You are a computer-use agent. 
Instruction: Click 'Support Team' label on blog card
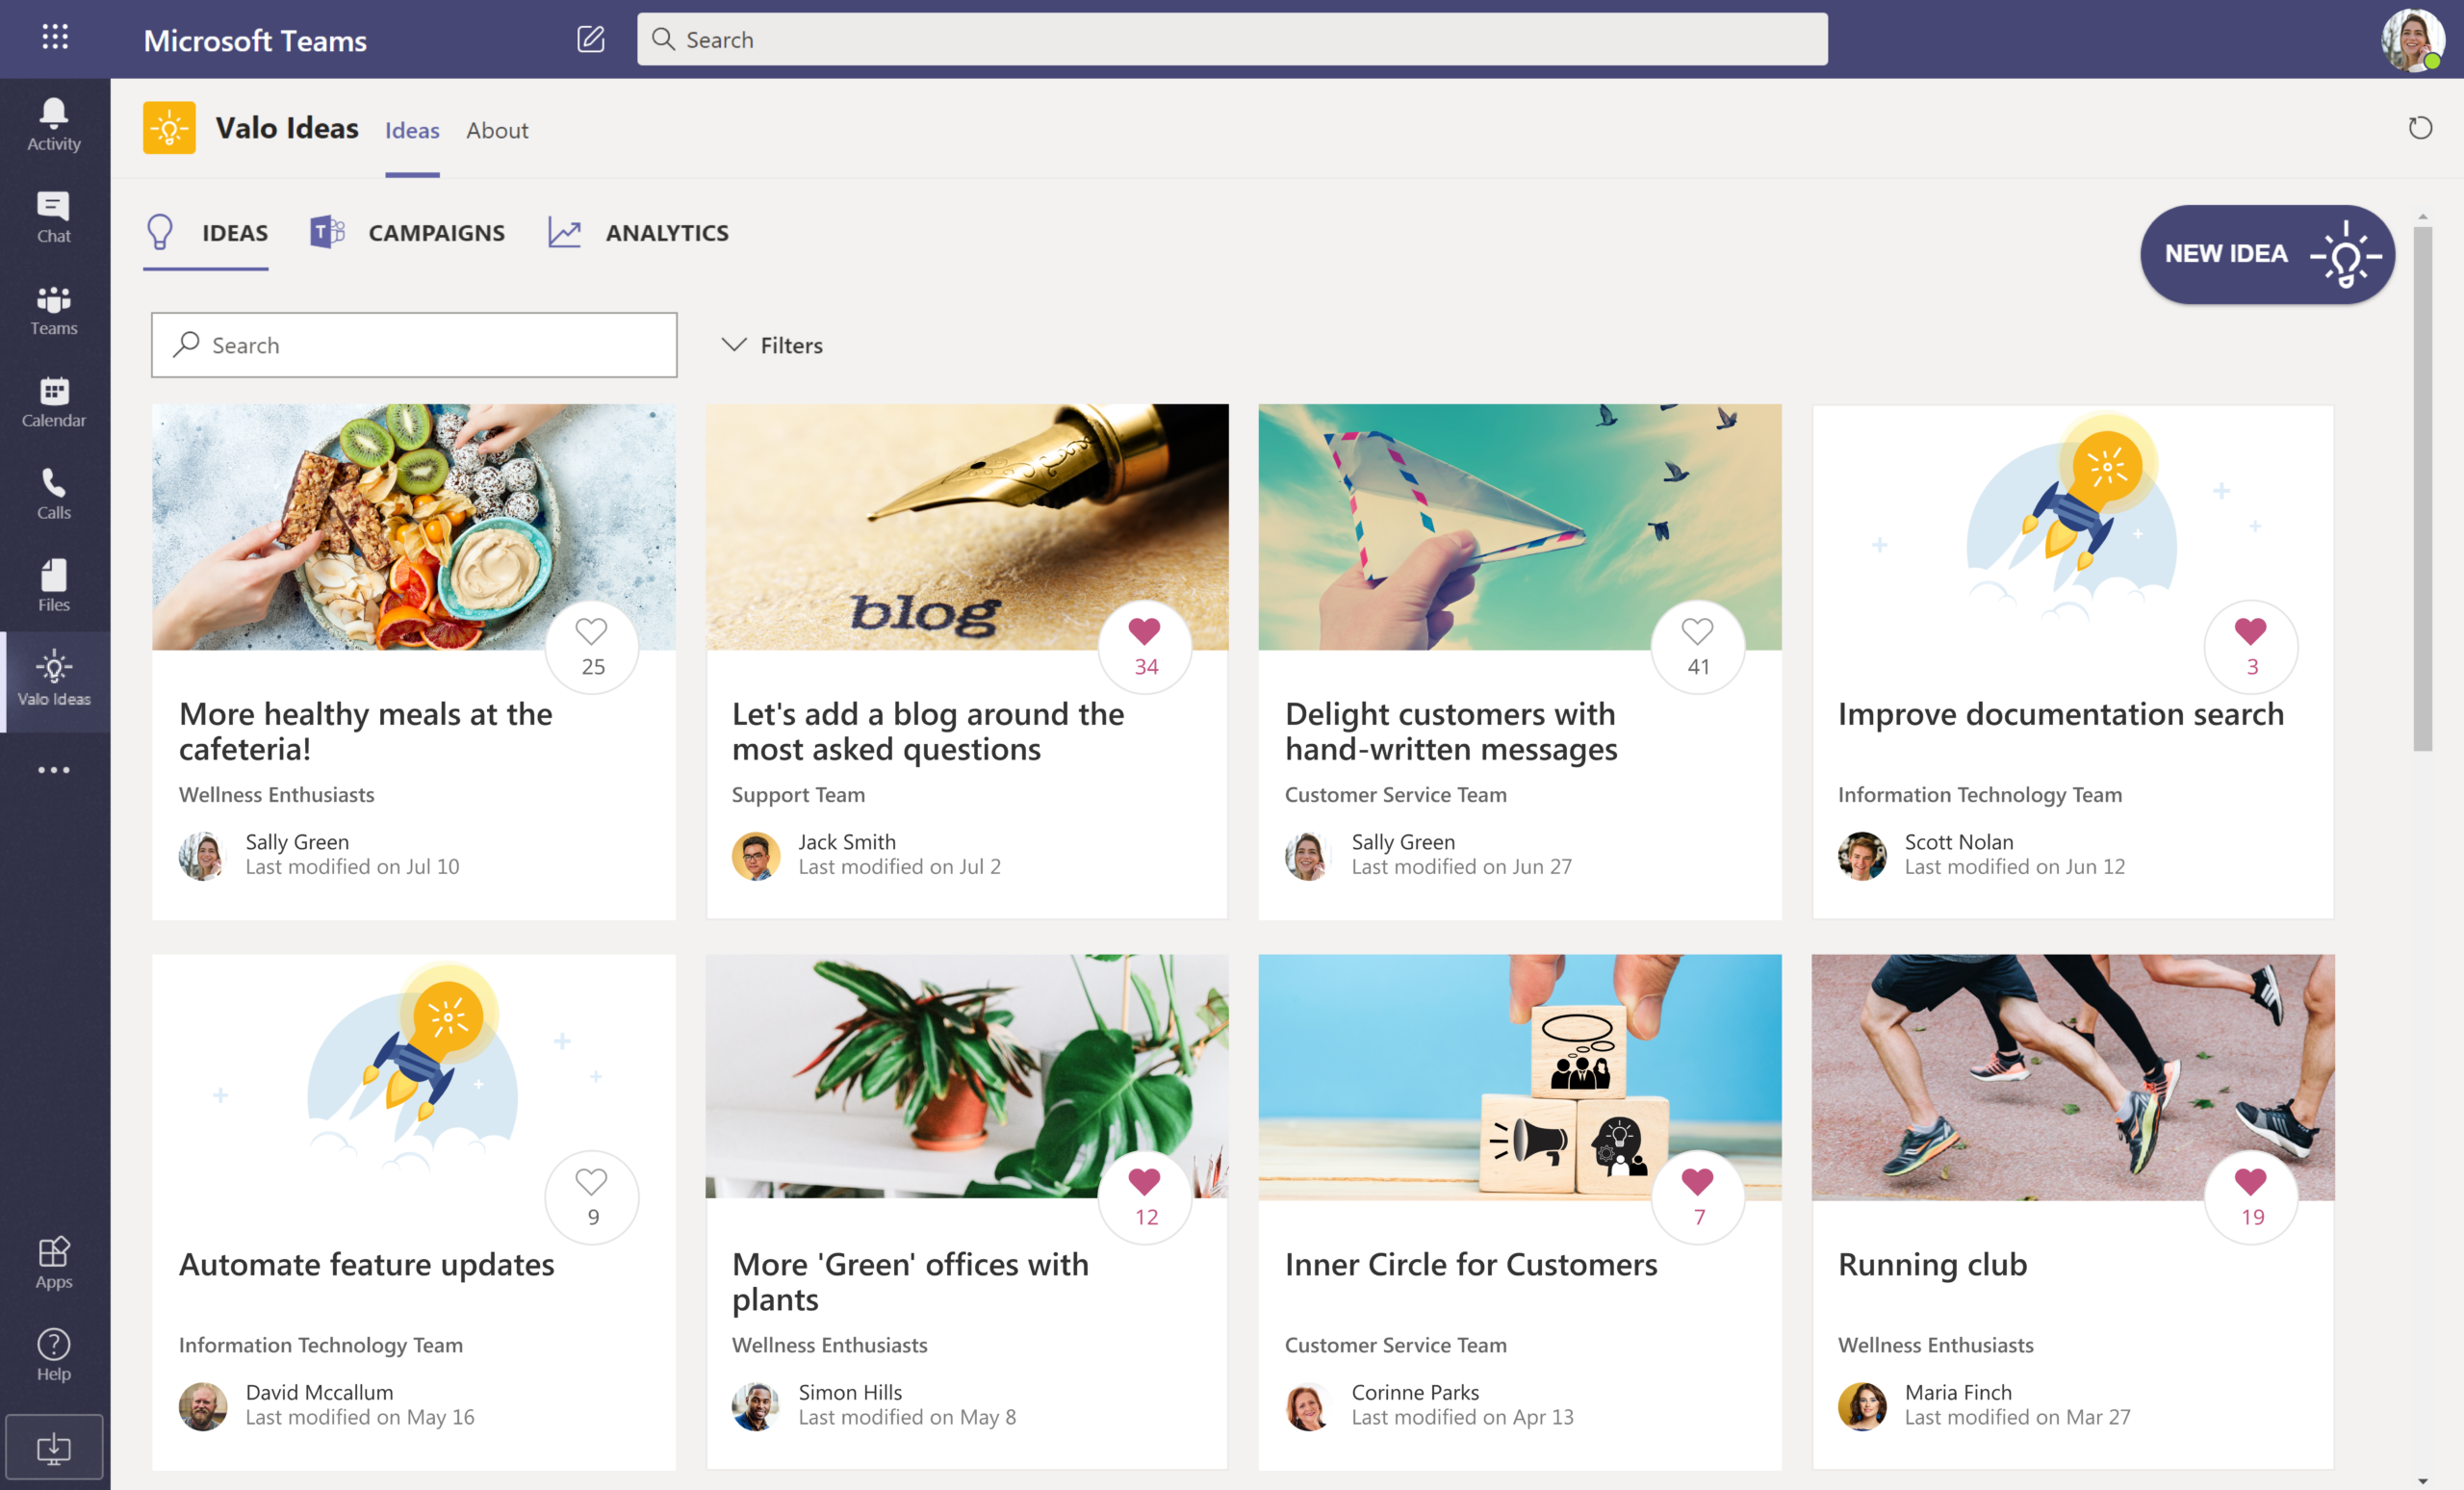coord(798,795)
